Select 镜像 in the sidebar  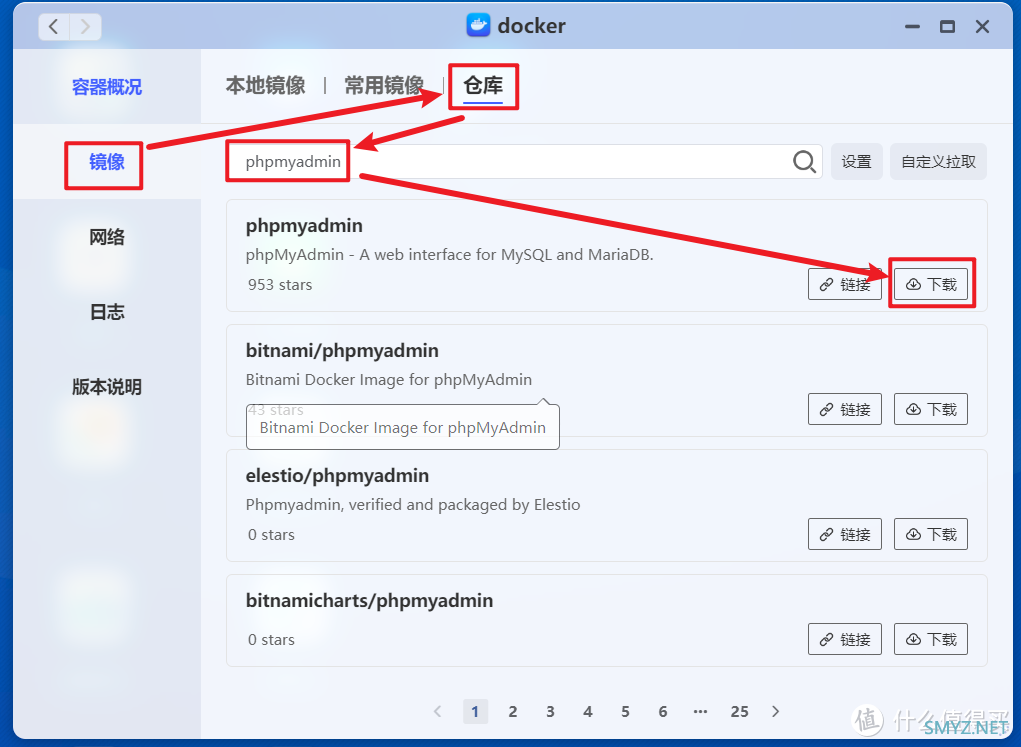pyautogui.click(x=107, y=162)
